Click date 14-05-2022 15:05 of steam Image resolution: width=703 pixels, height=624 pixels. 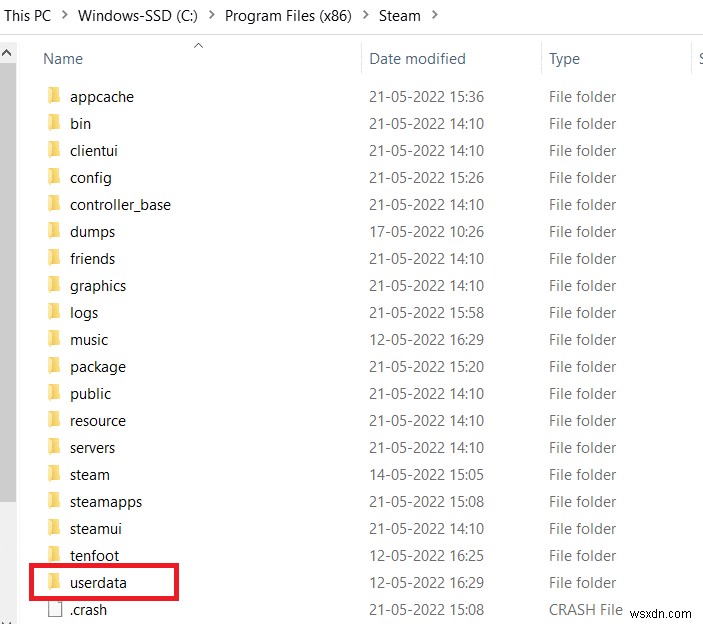coord(426,475)
